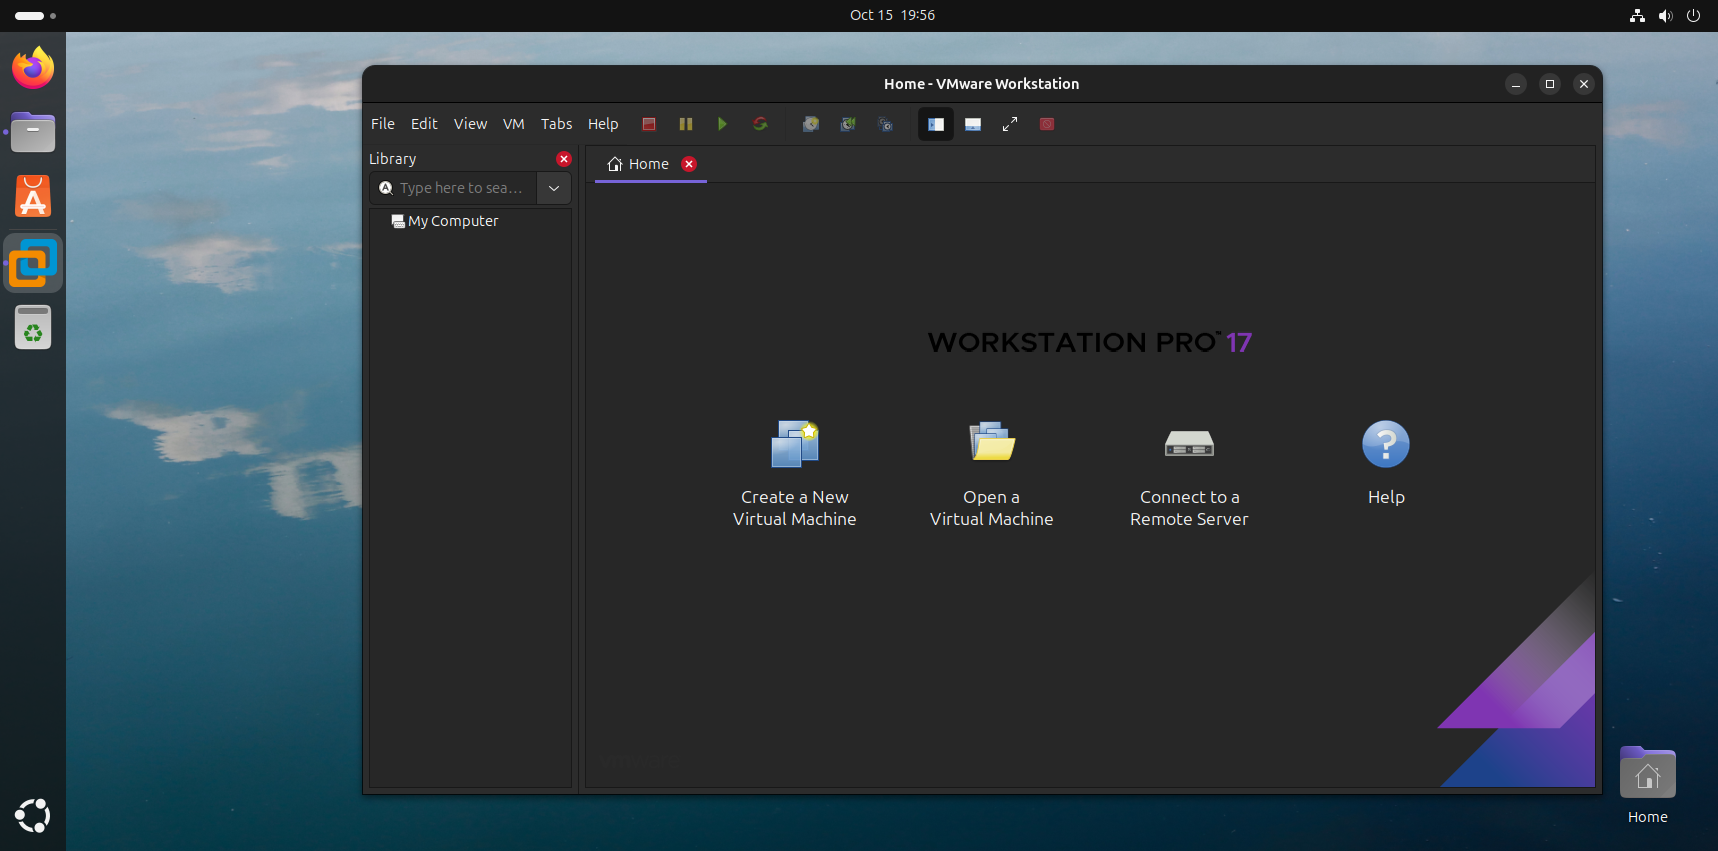
Task: Click the clock showing Oct 15 19:56
Action: click(892, 15)
